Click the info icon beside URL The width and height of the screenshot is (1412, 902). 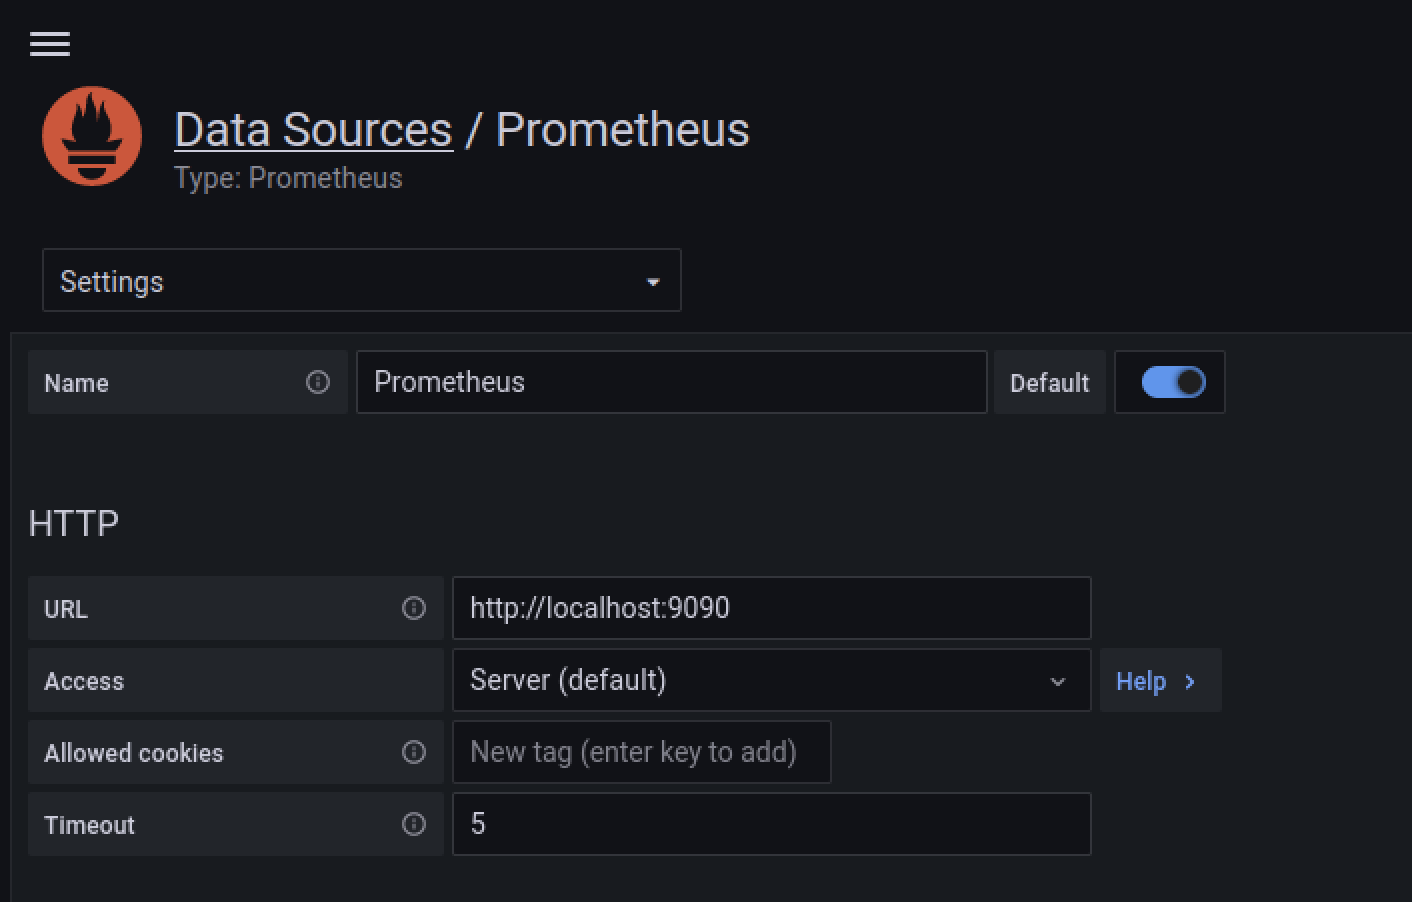(414, 608)
